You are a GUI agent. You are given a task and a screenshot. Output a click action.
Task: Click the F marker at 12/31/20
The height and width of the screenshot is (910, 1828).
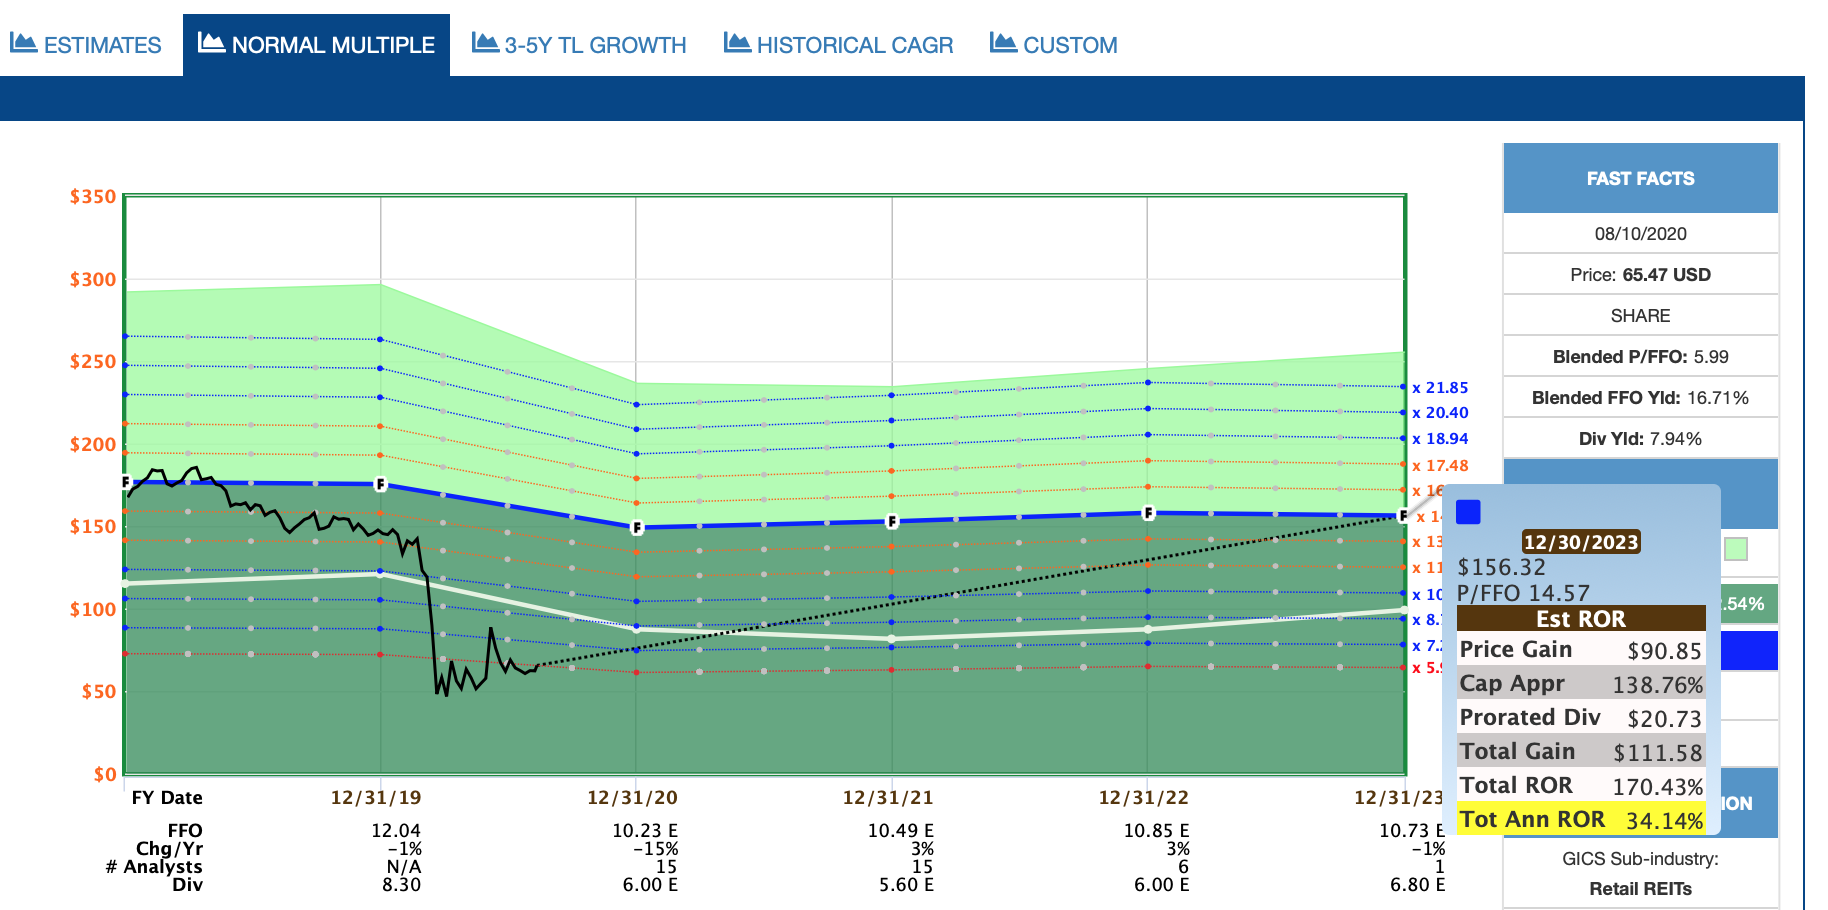pos(637,527)
